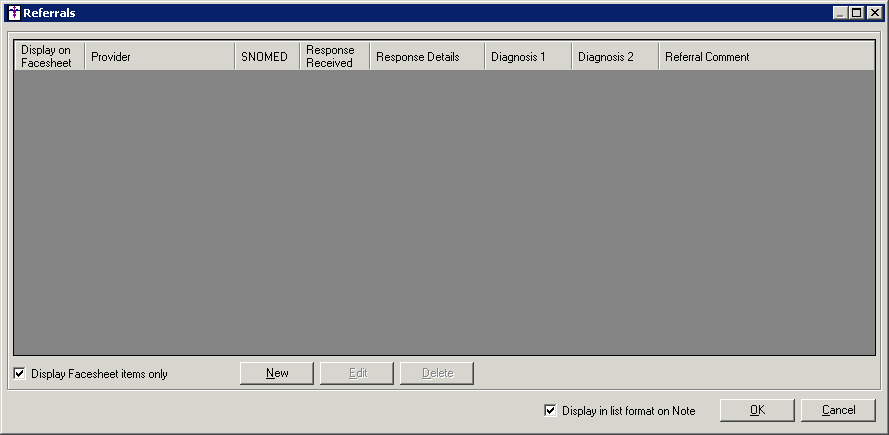Viewport: 889px width, 435px height.
Task: Click the greyed-out Edit button
Action: click(357, 373)
